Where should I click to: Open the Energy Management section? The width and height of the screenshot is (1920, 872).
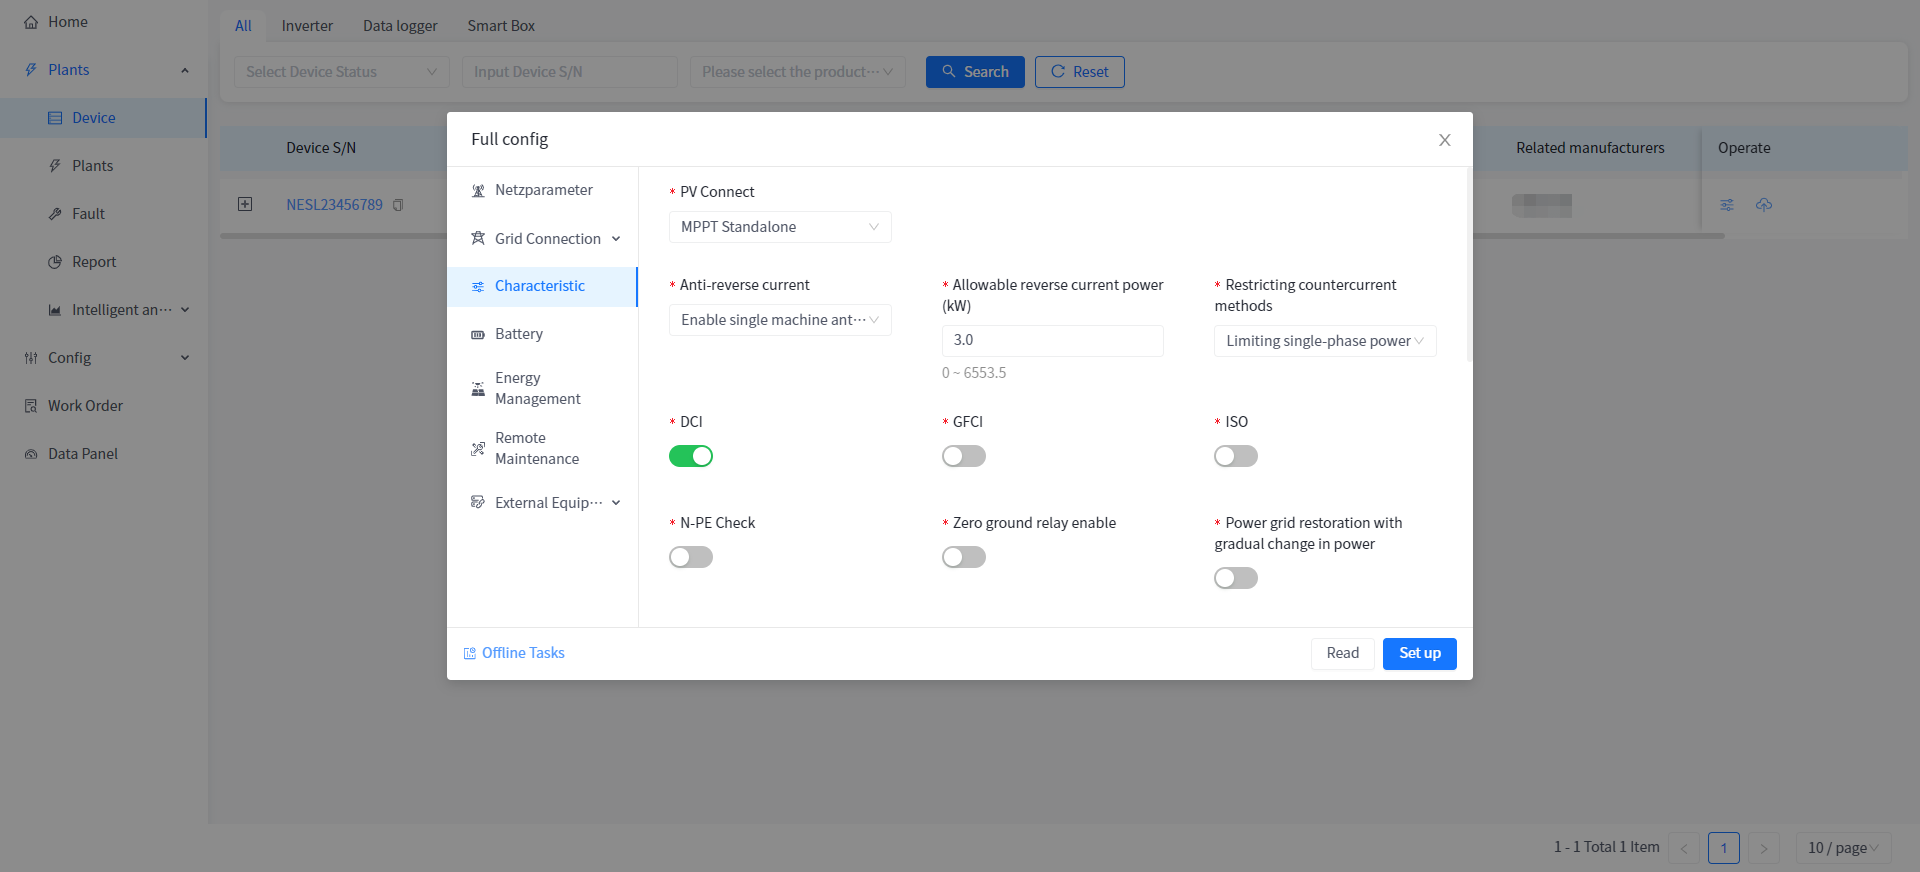[537, 388]
